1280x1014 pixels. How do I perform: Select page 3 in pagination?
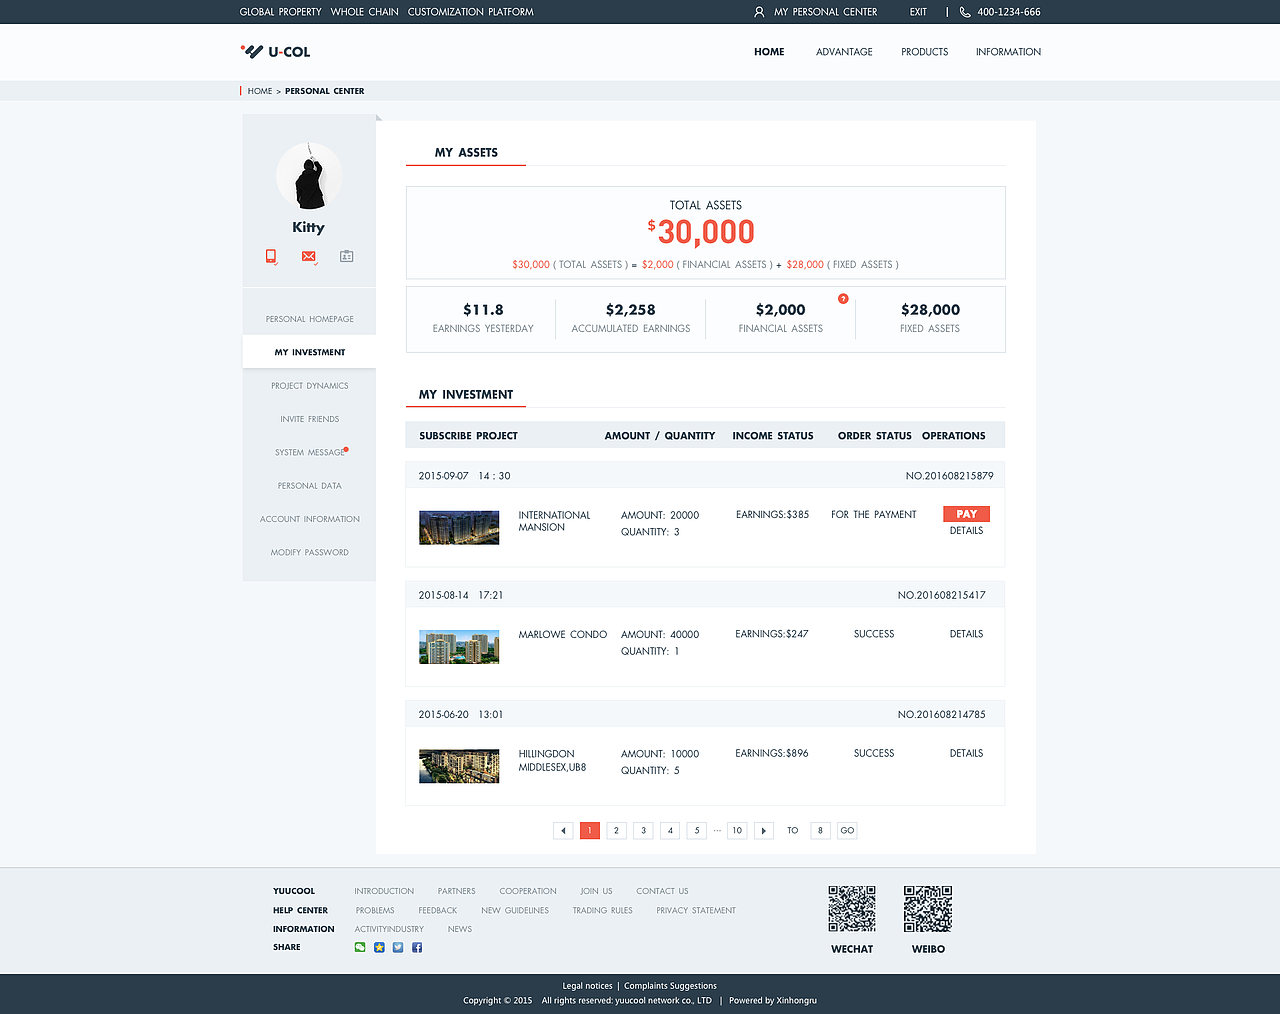pos(643,831)
